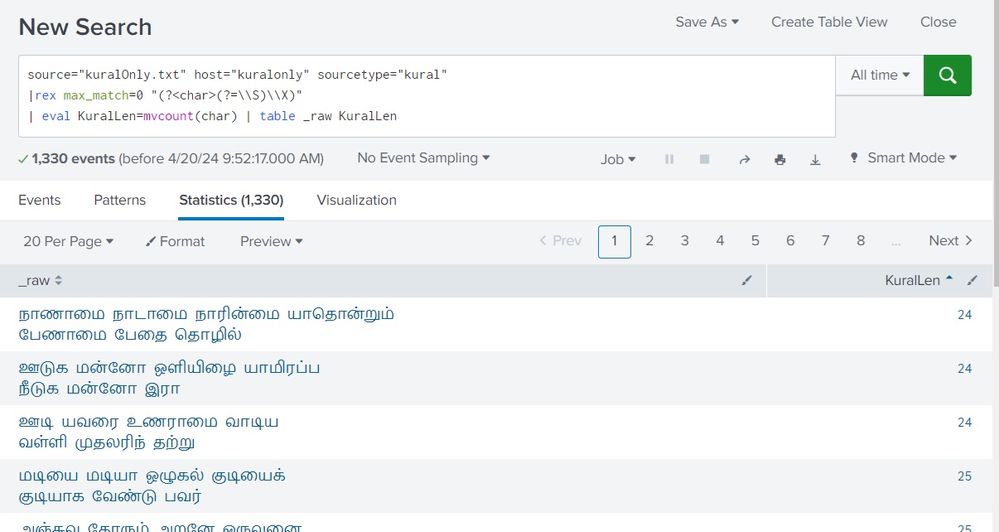999x532 pixels.
Task: Run search with green magnifier button
Action: (x=947, y=75)
